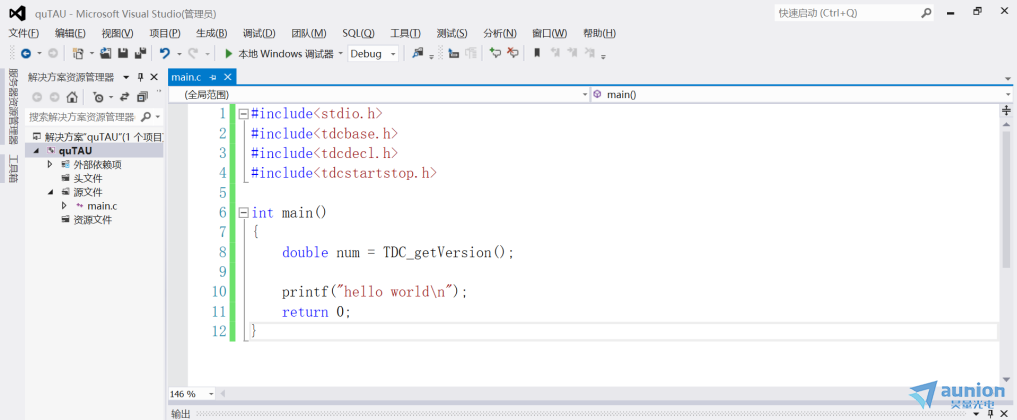Viewport: 1017px width, 420px height.
Task: Collapse the quTAU project node
Action: point(36,151)
